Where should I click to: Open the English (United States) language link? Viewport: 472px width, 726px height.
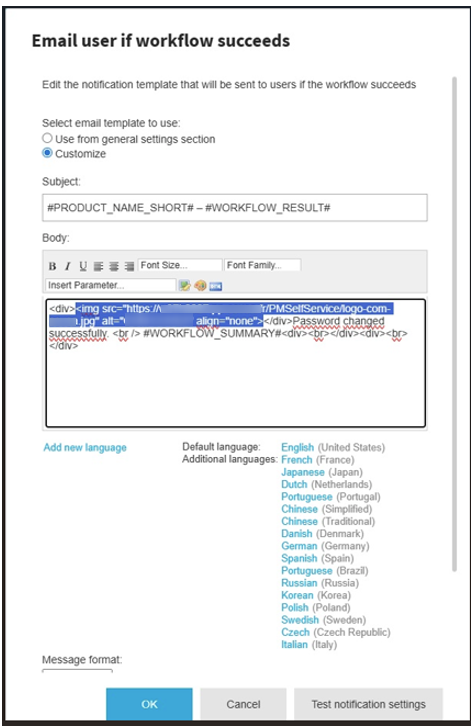tap(297, 447)
